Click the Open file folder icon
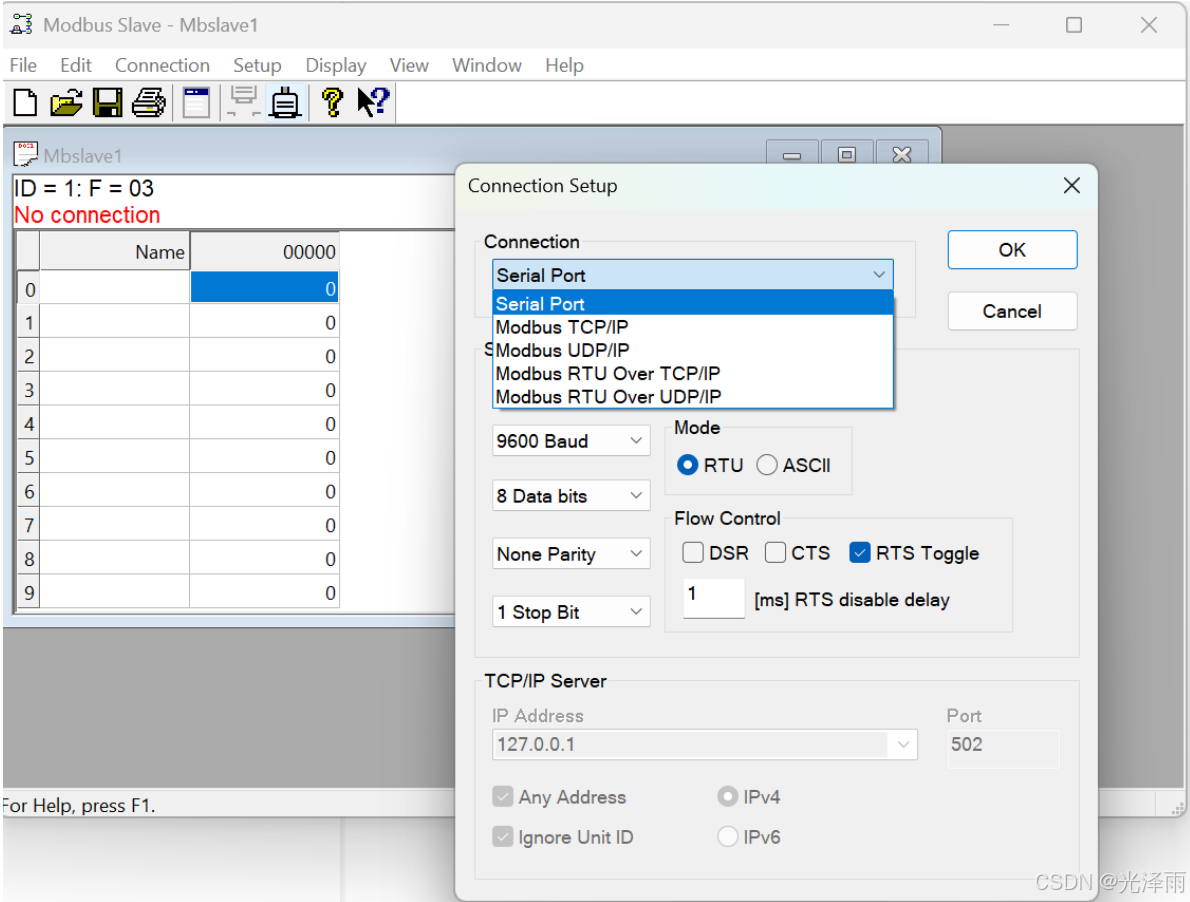Screen dimensions: 1190x902 (66, 102)
